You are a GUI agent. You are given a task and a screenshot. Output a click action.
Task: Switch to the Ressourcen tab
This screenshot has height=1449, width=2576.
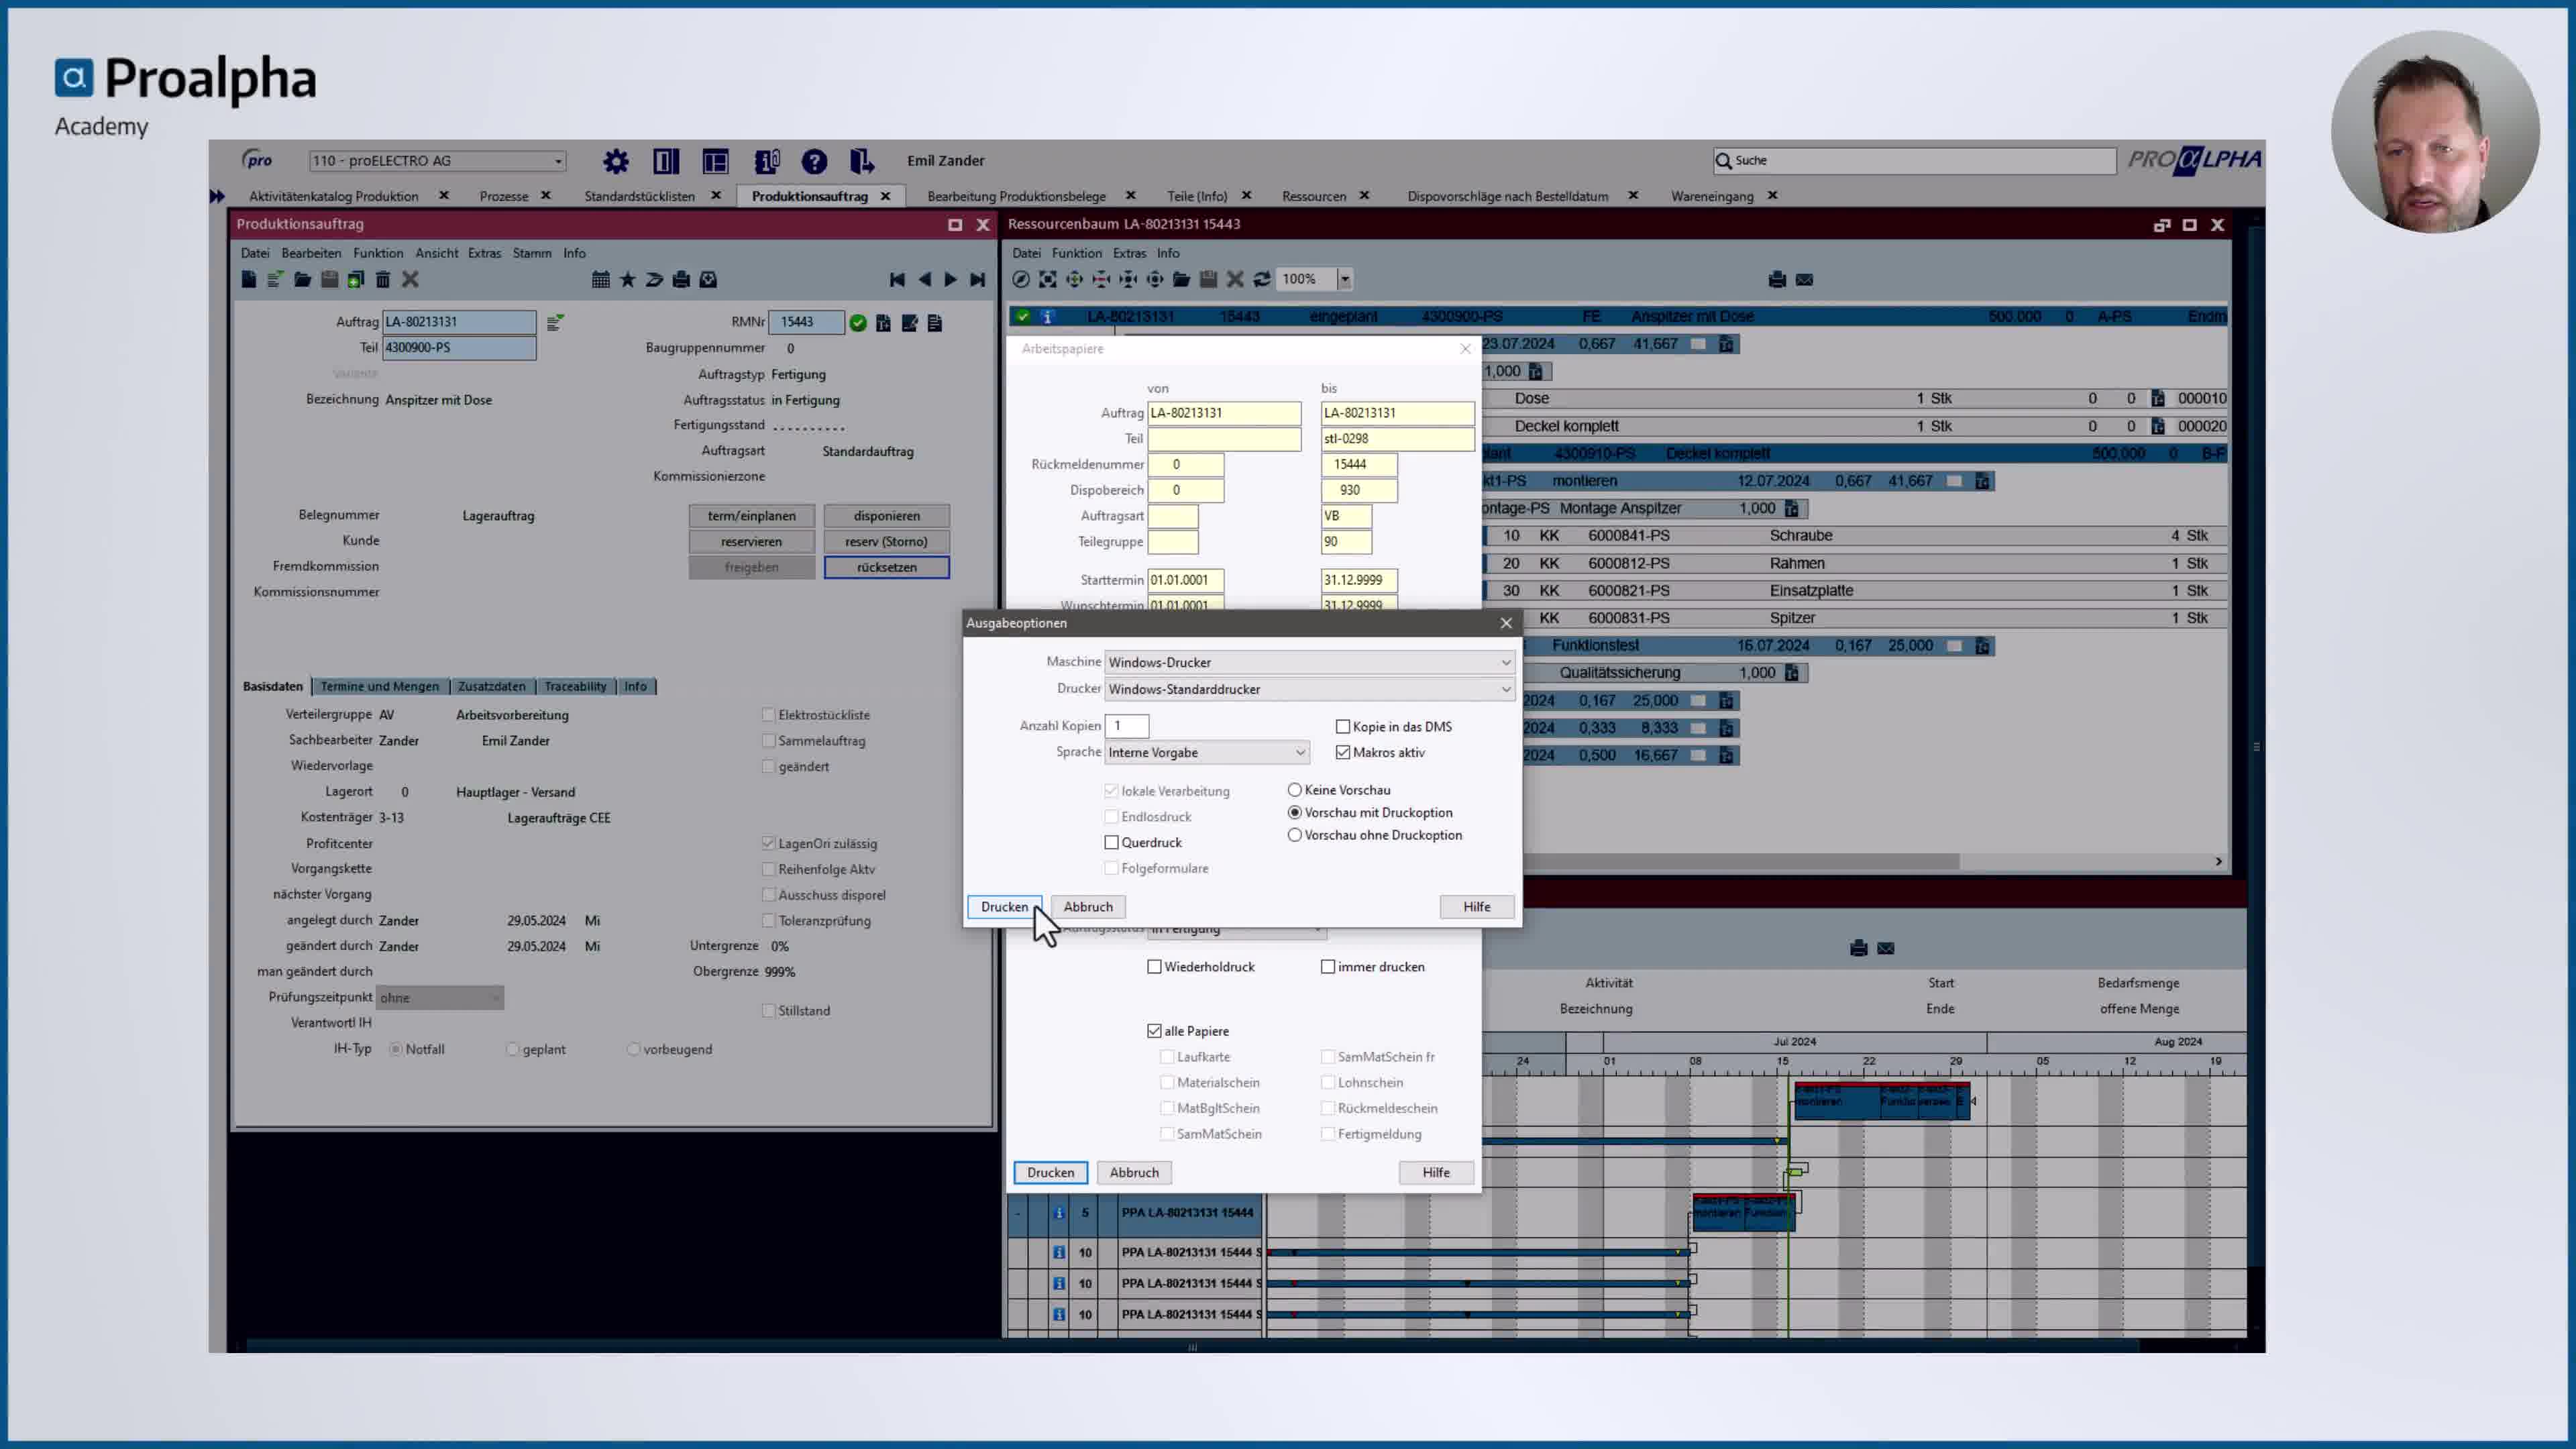1314,197
